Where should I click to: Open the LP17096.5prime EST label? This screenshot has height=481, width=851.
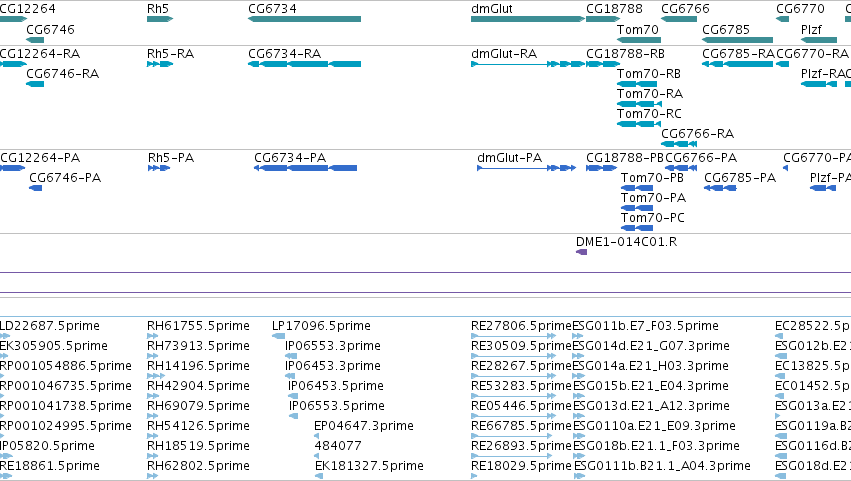(x=321, y=326)
